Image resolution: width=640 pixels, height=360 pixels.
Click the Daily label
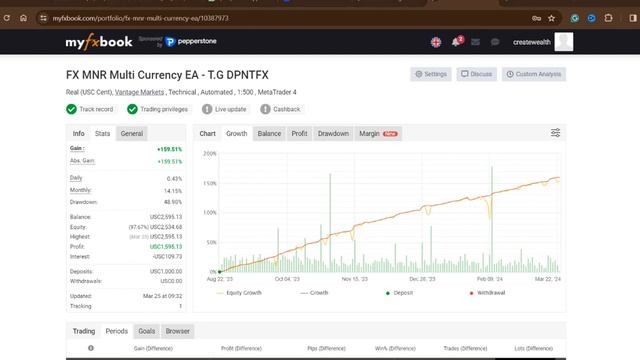click(76, 178)
